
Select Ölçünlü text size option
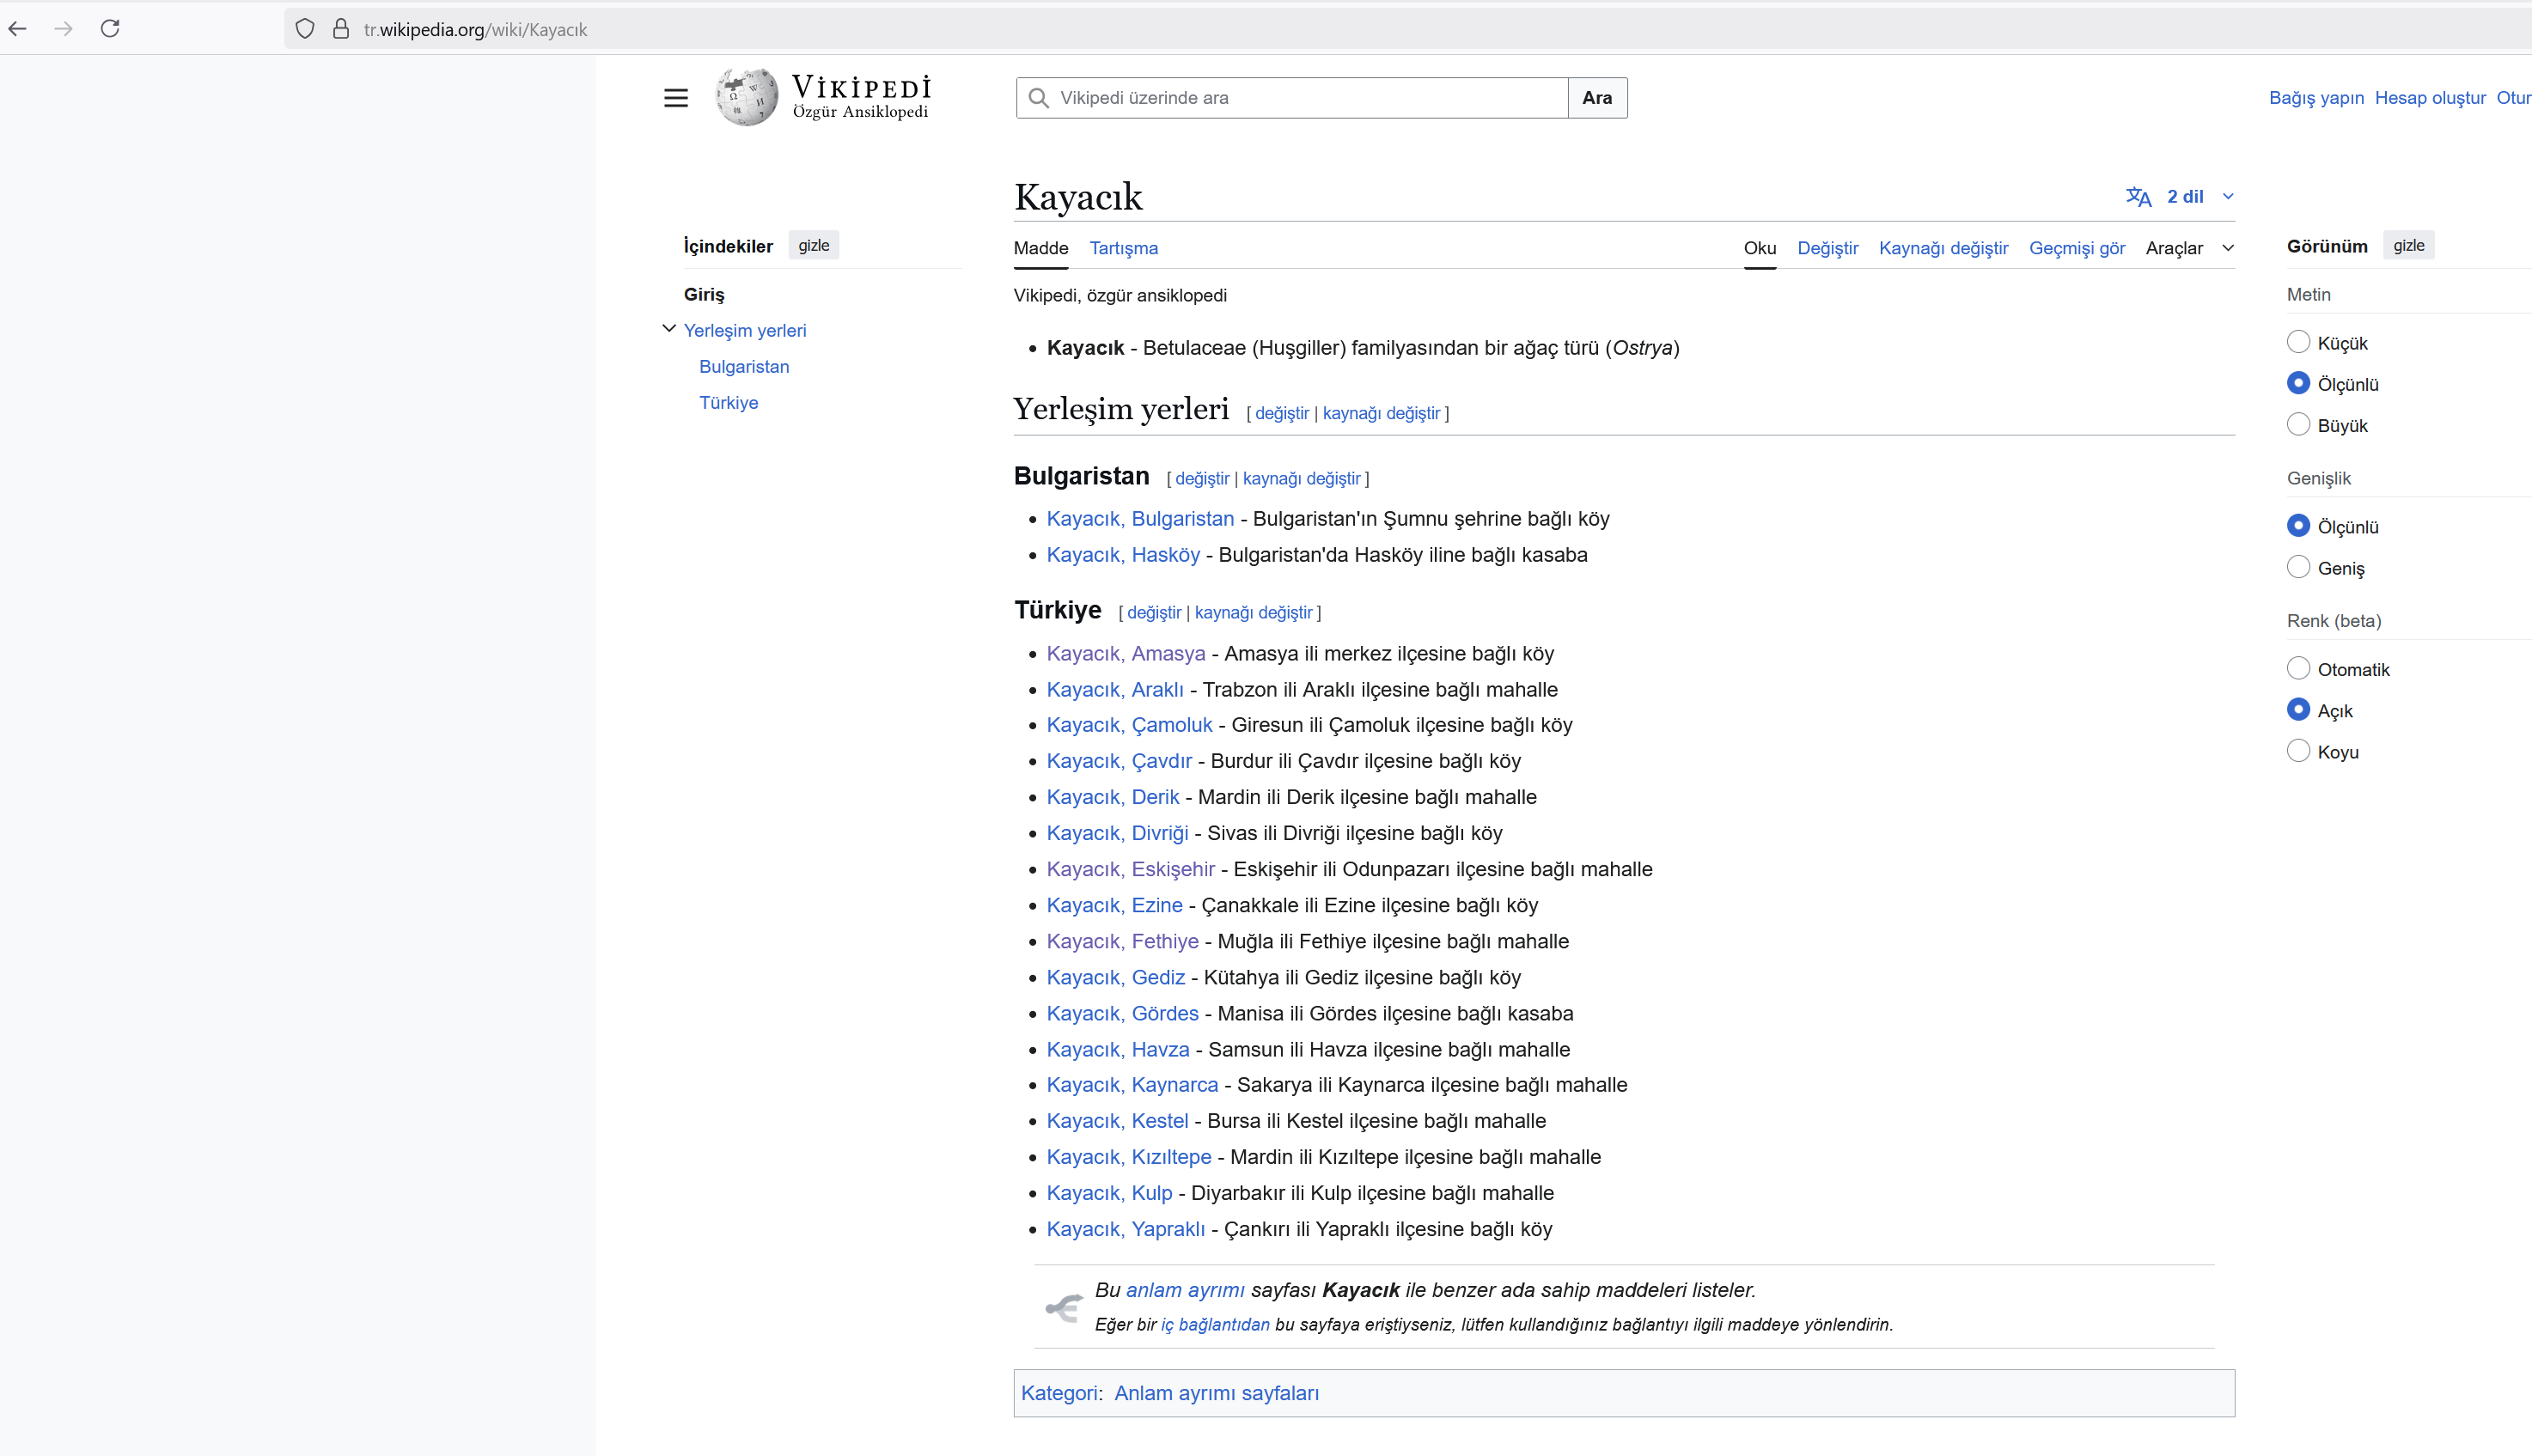point(2298,383)
